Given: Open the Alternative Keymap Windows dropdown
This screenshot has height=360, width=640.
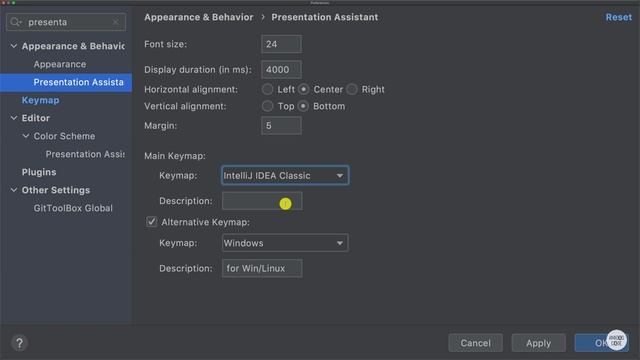Looking at the screenshot, I should click(x=285, y=243).
